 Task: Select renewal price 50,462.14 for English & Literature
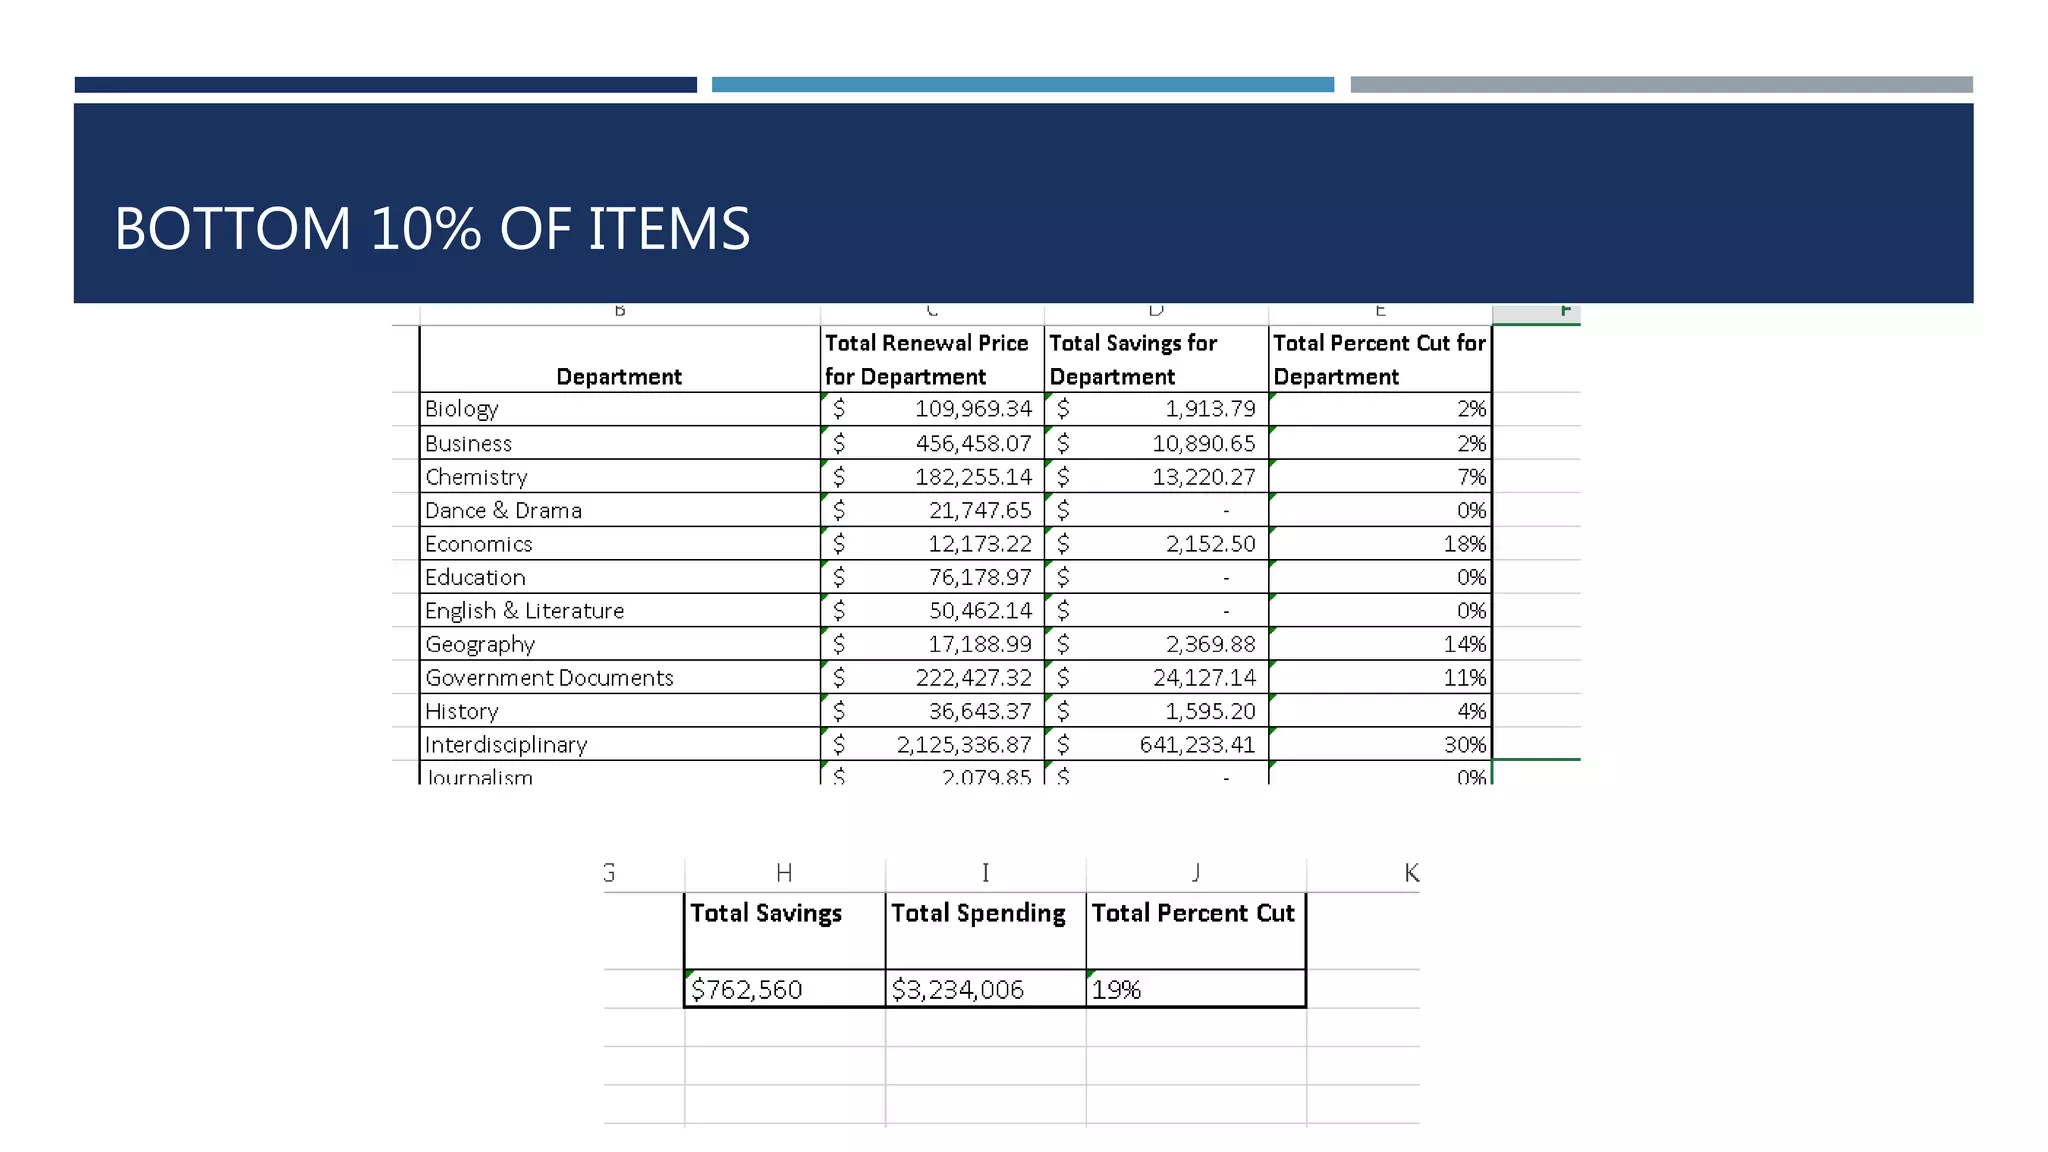click(x=932, y=611)
